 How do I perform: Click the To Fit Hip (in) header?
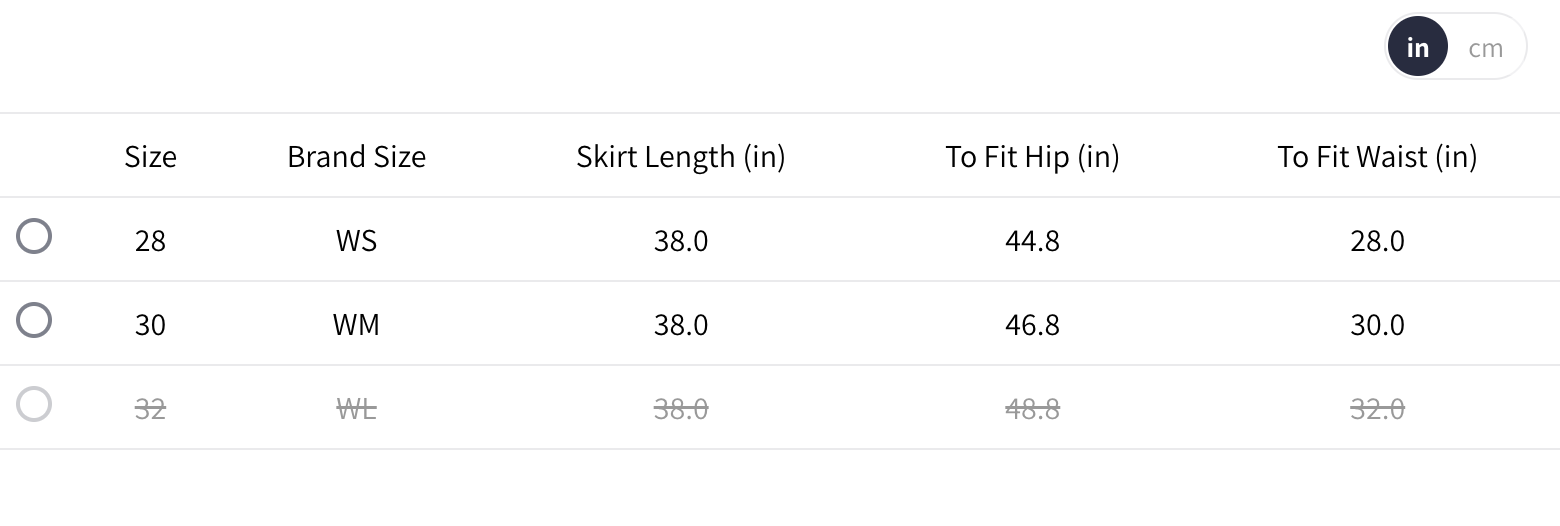(1032, 157)
